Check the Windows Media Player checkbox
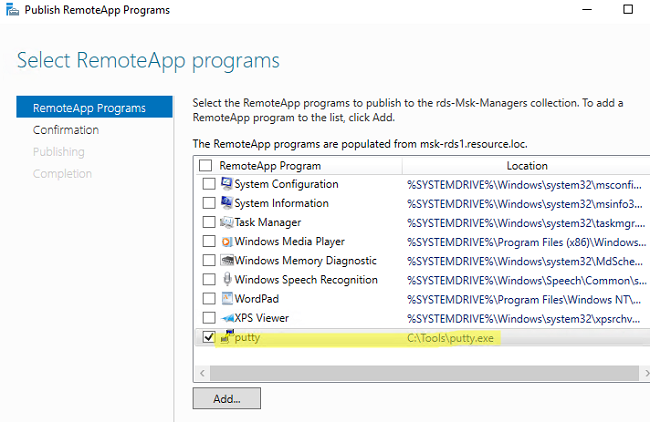Viewport: 650px width, 422px height. (209, 241)
